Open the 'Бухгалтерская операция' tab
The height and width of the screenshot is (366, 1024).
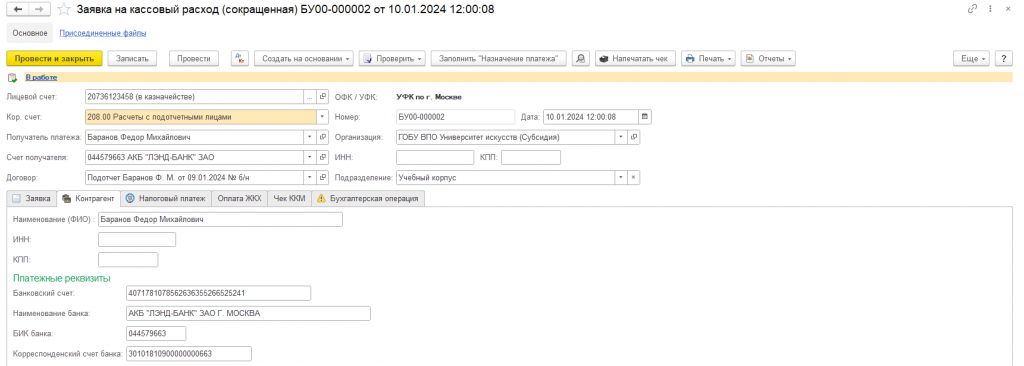[x=367, y=199]
